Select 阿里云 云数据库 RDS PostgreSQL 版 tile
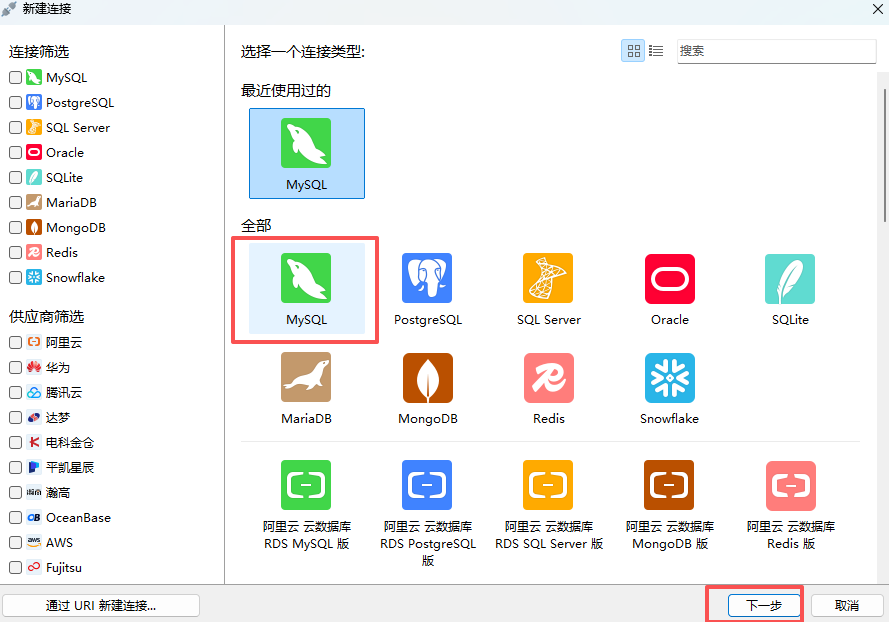Viewport: 889px width, 622px height. (427, 514)
